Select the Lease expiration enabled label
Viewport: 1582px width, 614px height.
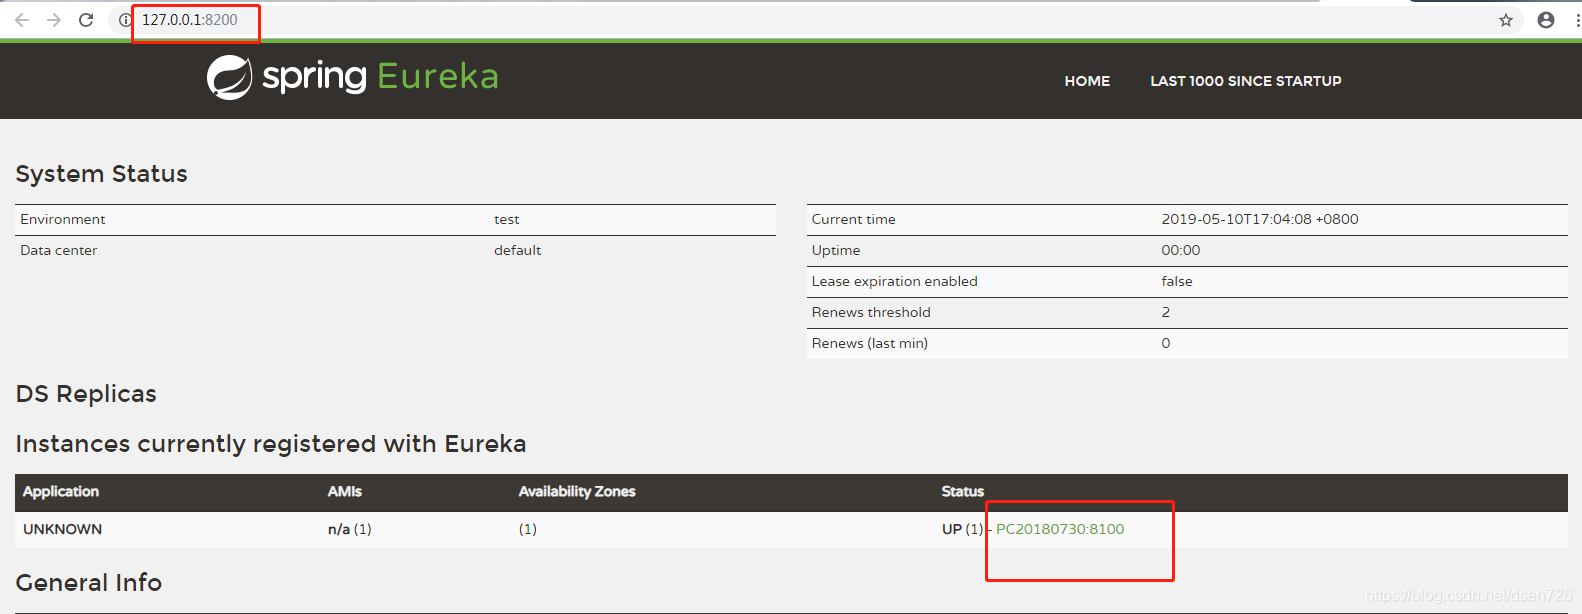click(895, 281)
